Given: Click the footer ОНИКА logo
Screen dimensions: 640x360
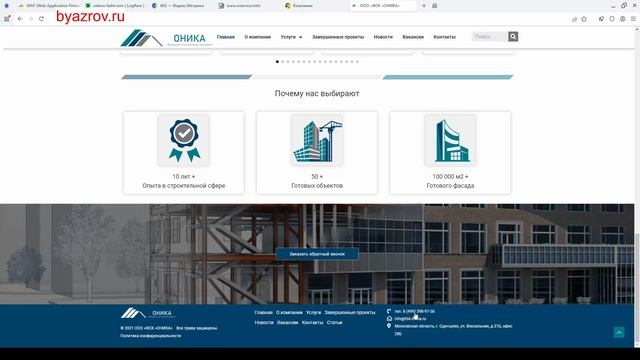Looking at the screenshot, I should point(148,313).
